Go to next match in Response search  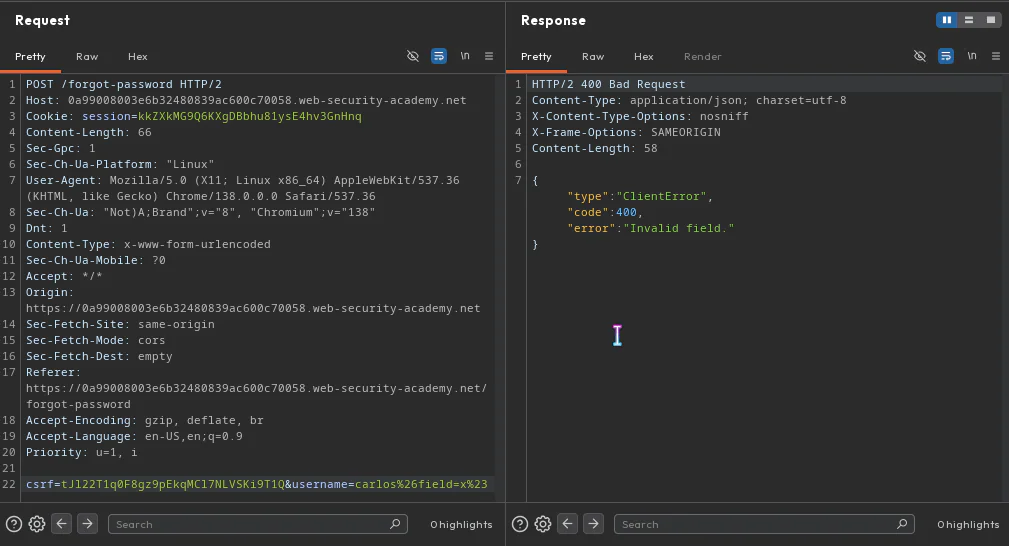(593, 523)
